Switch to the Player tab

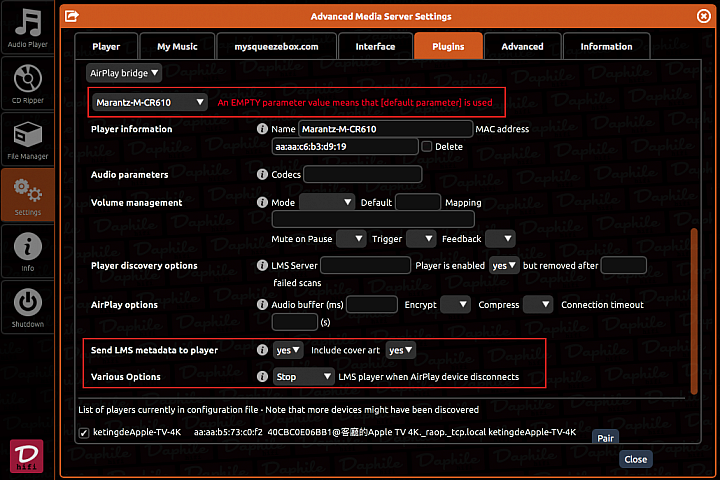tap(106, 46)
